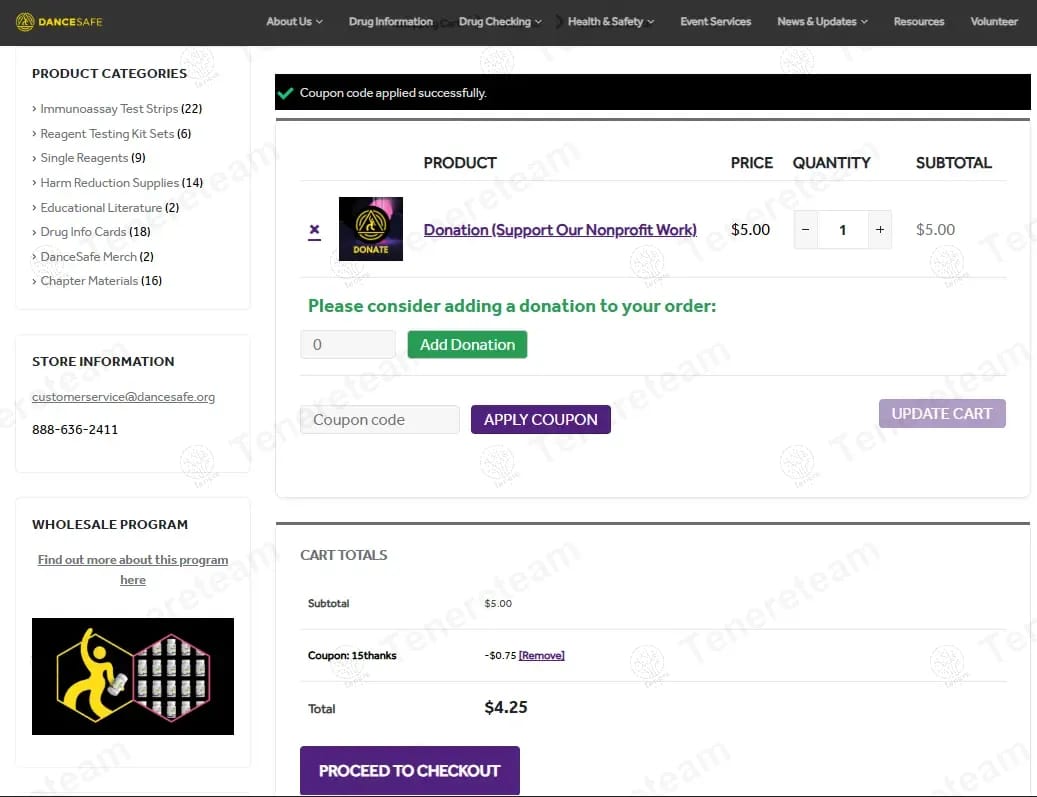1037x797 pixels.
Task: Click the 'Product Categories' heading
Action: [109, 73]
